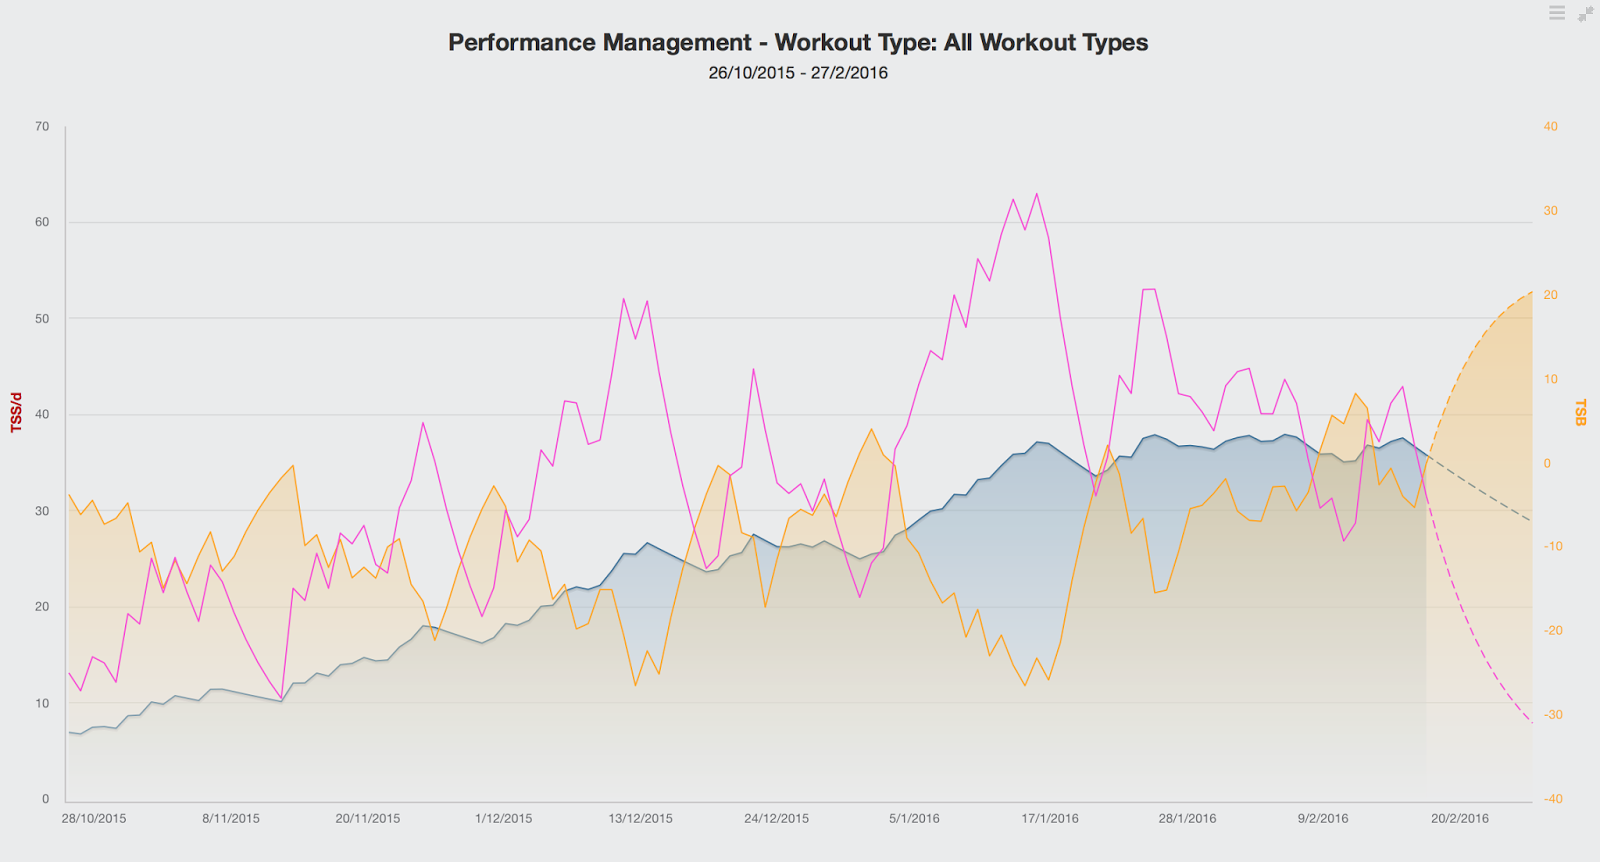Click the highest pink line peak near 17/1/2016

(1036, 194)
